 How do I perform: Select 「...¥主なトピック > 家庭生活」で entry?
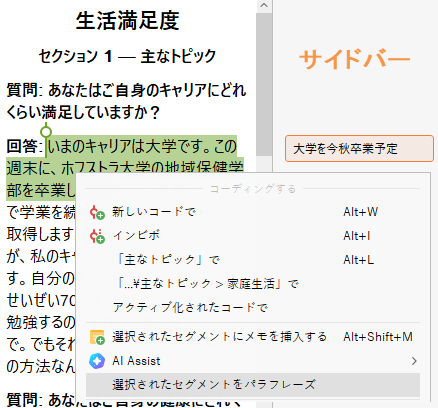click(x=253, y=284)
